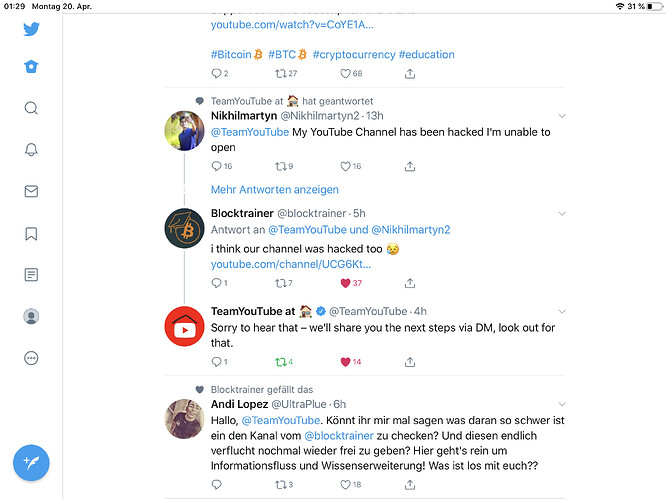This screenshot has height=500, width=666.
Task: Open dropdown arrow on Blocktrainer's tweet
Action: pos(562,213)
